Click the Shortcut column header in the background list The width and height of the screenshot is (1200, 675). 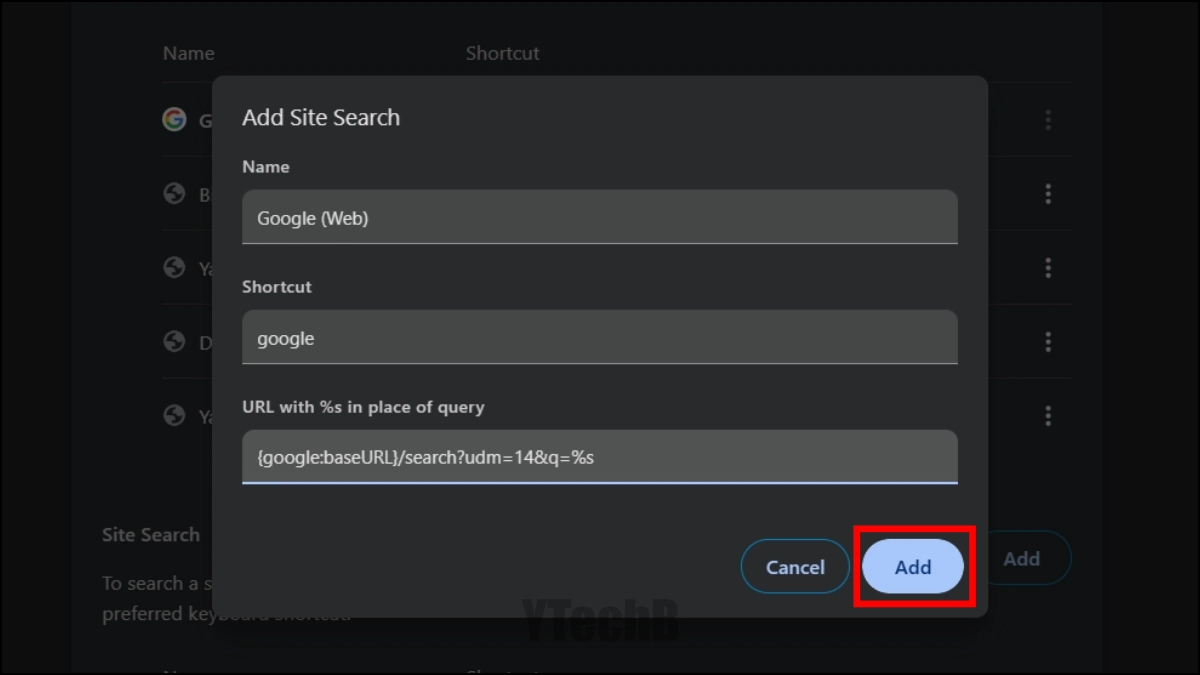[x=502, y=53]
